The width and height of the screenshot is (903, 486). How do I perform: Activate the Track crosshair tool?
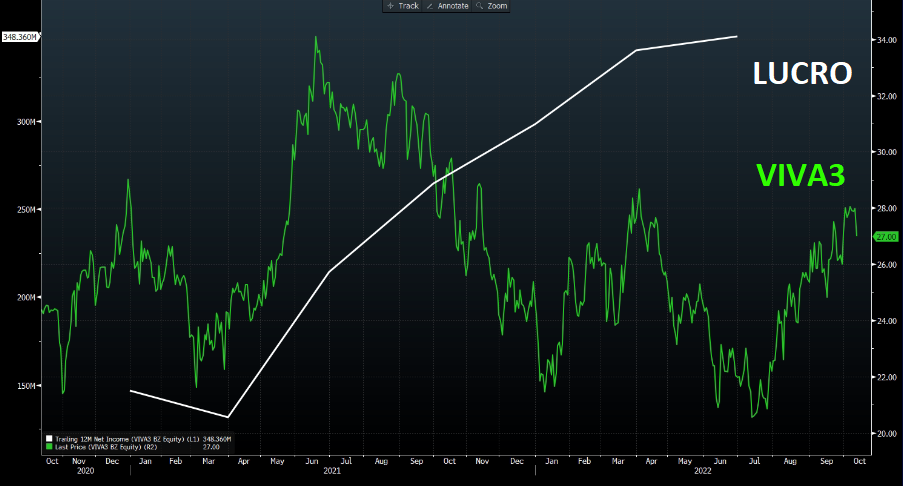(403, 6)
